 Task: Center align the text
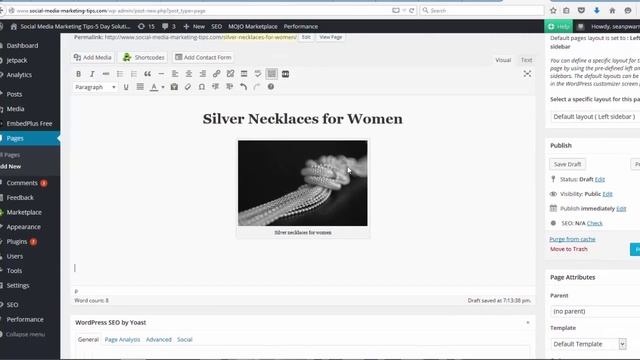[x=189, y=74]
